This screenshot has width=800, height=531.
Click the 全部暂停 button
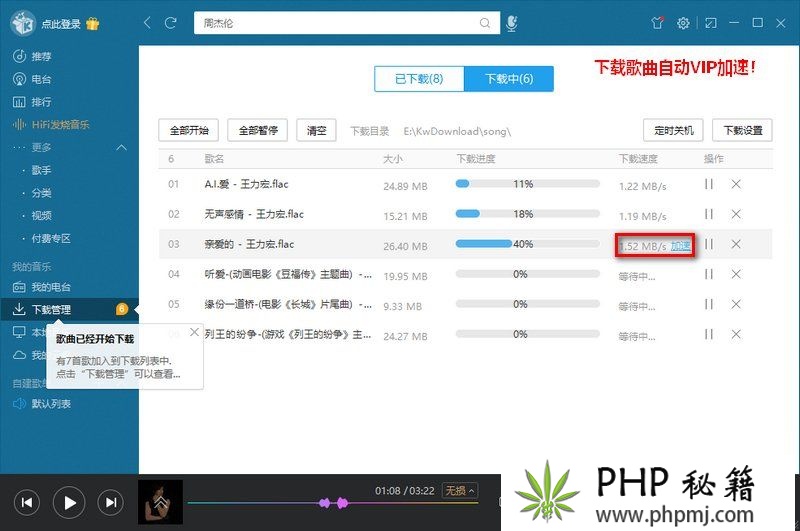coord(258,130)
